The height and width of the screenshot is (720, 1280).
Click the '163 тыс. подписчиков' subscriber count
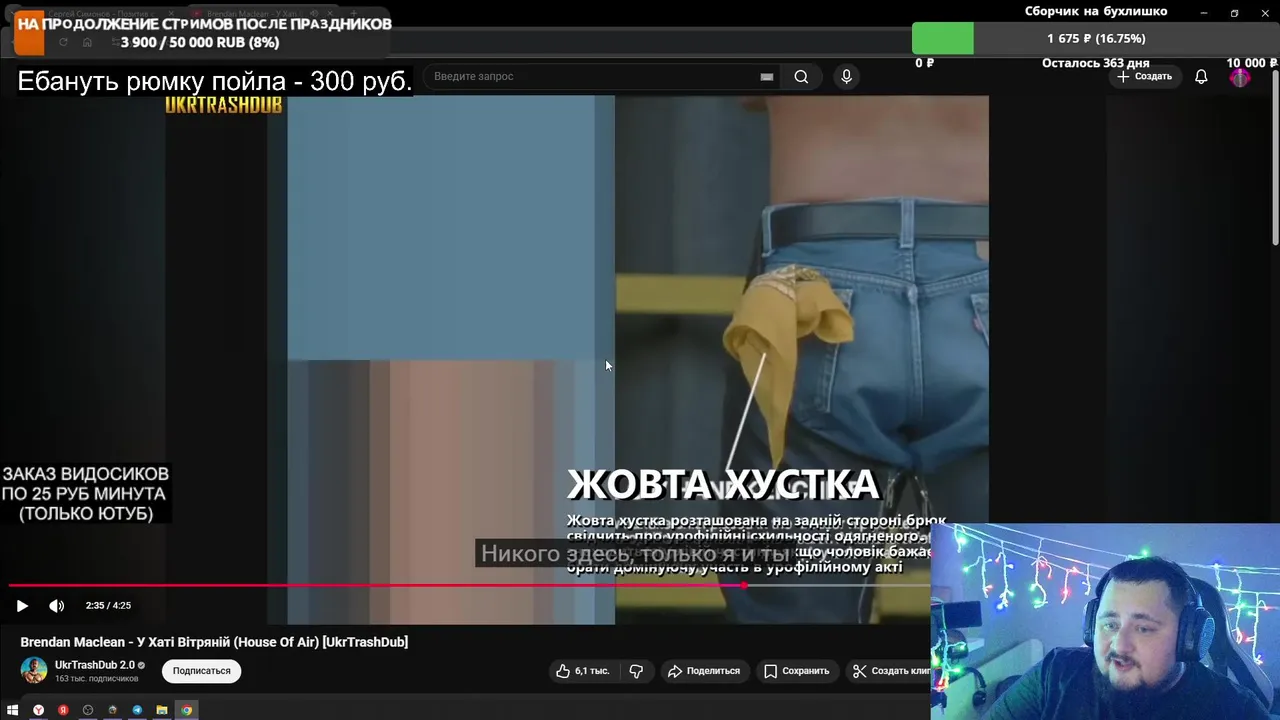tap(97, 679)
